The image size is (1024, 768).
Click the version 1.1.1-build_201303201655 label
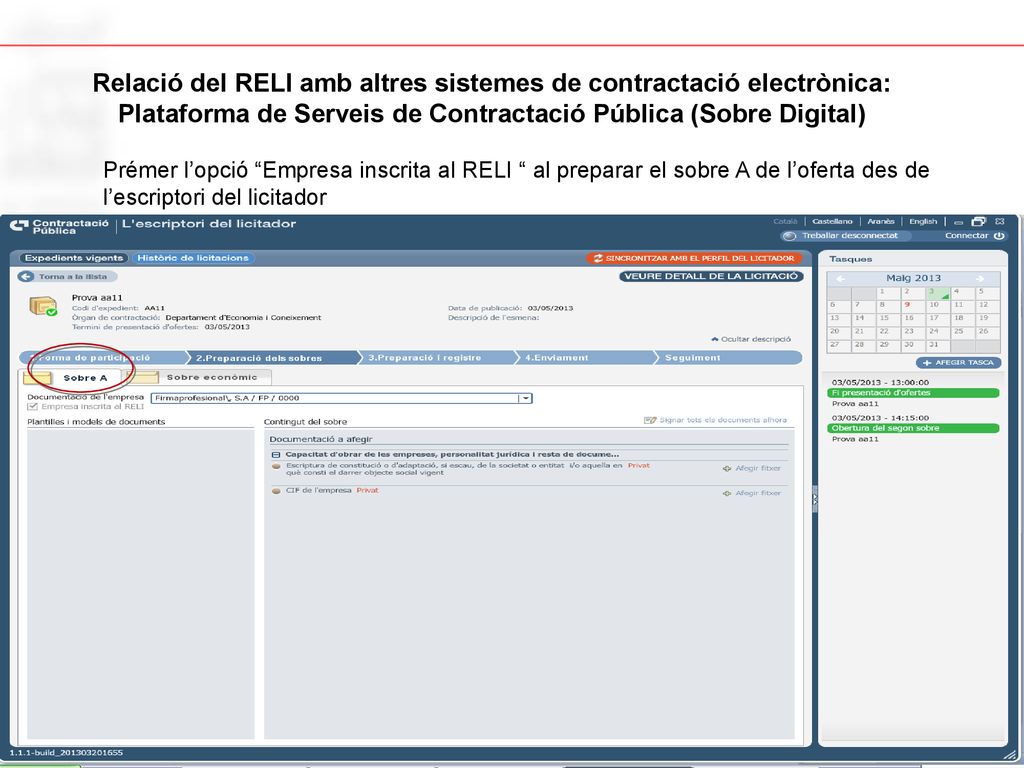click(66, 753)
